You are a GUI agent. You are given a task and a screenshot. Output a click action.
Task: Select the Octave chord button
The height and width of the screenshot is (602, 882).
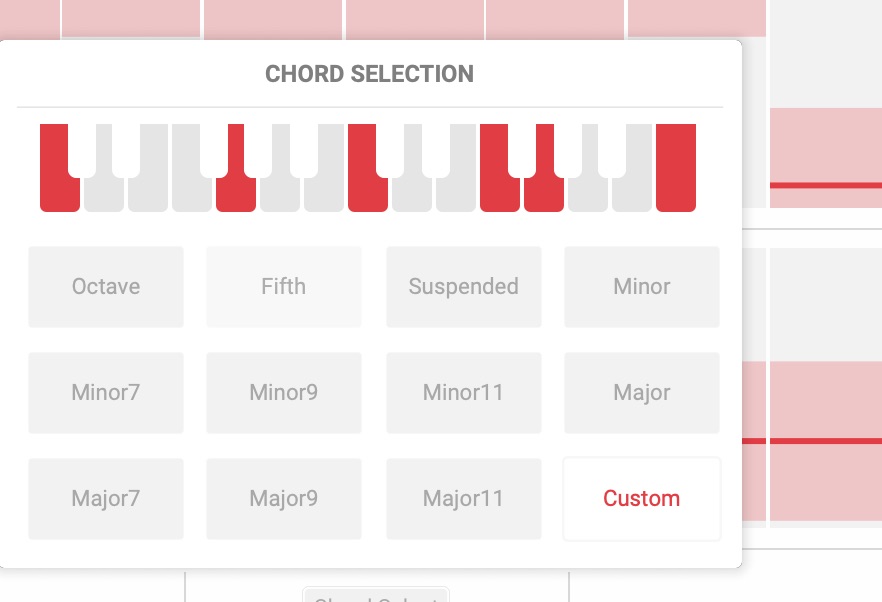coord(106,287)
